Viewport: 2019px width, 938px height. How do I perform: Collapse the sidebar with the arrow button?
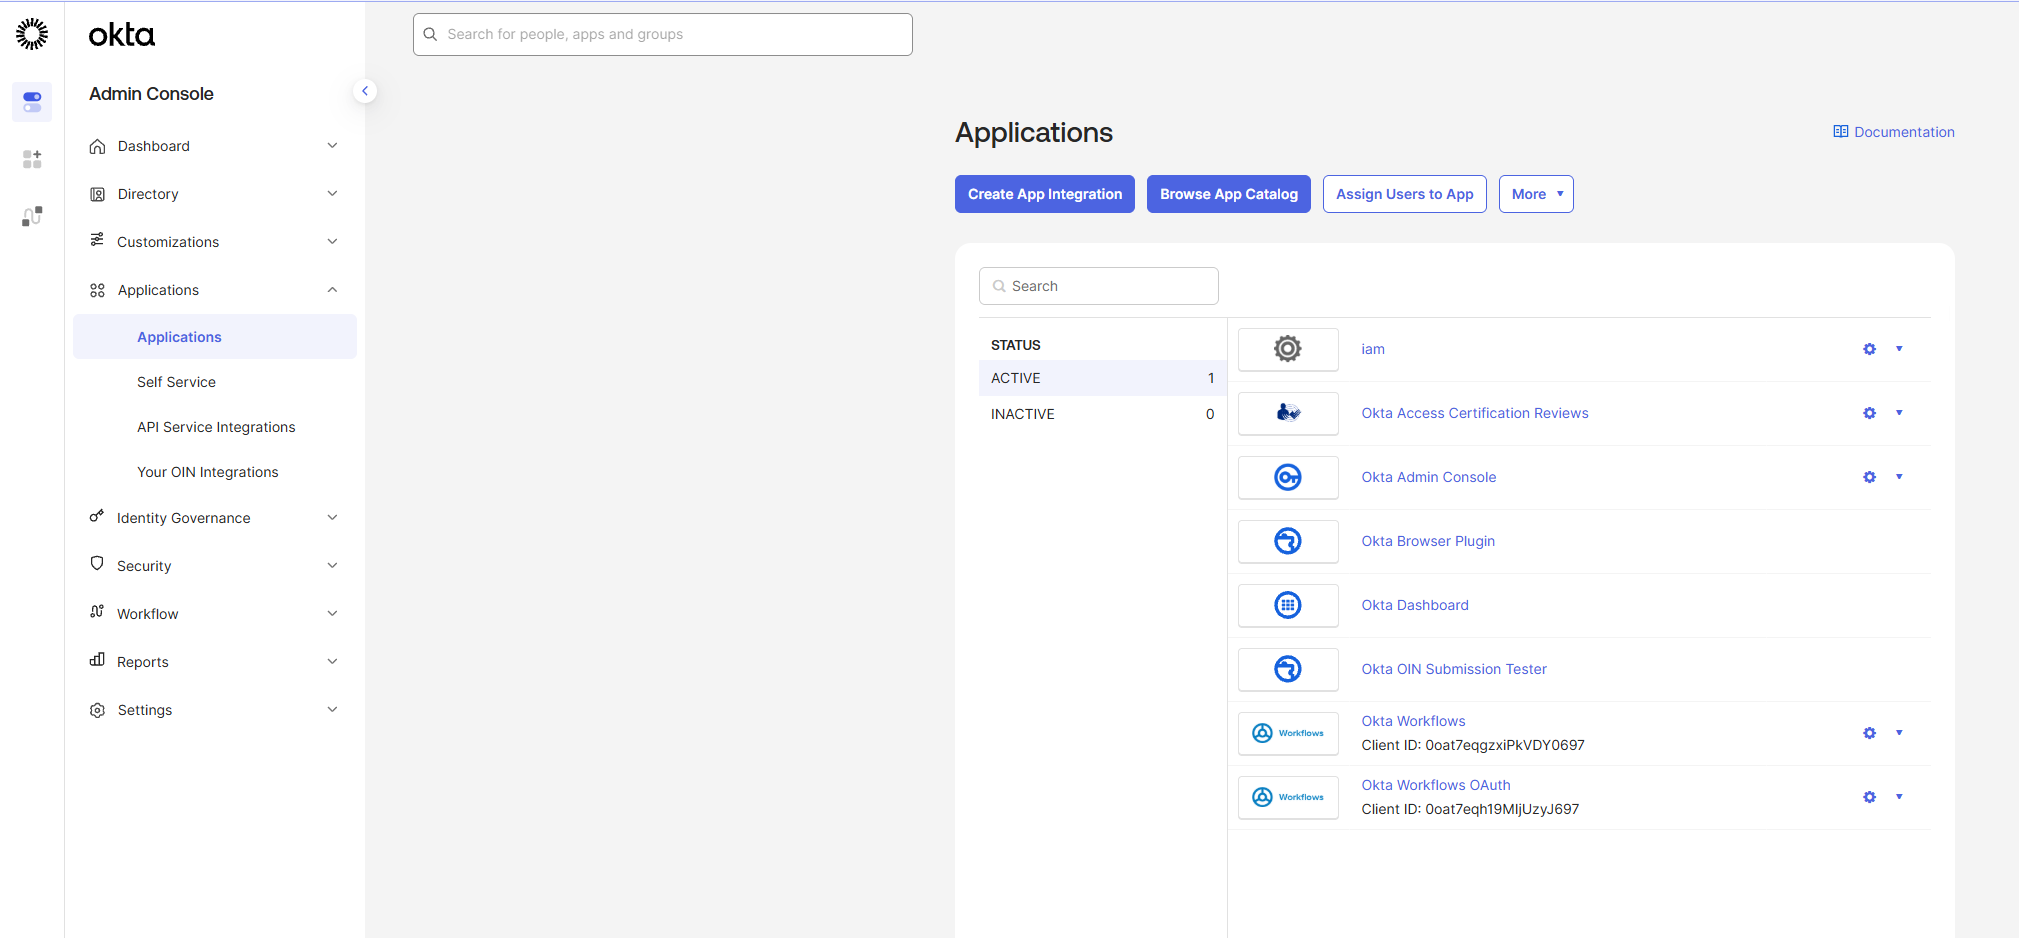click(365, 91)
